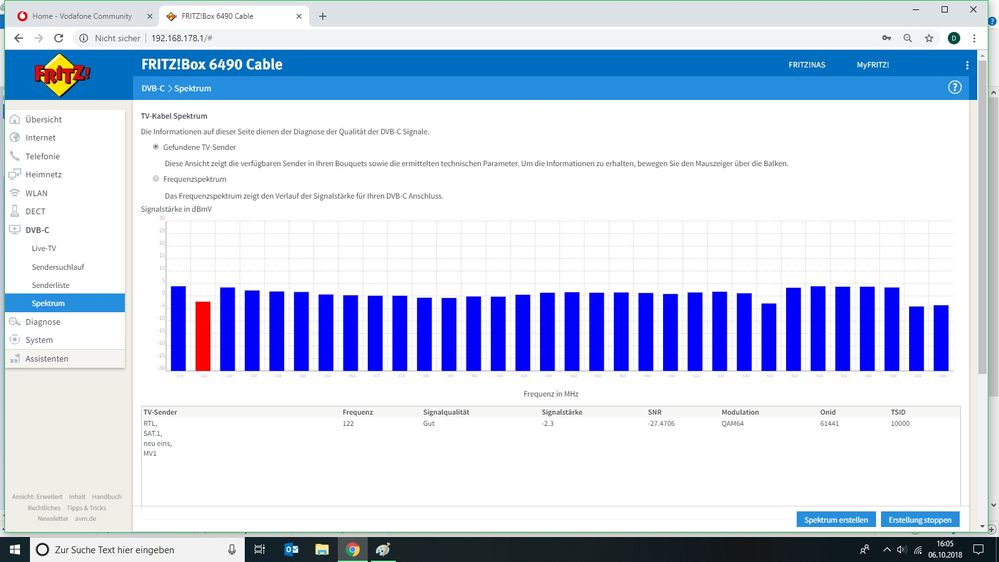
Task: Open Chrome from the Windows taskbar
Action: [x=353, y=549]
